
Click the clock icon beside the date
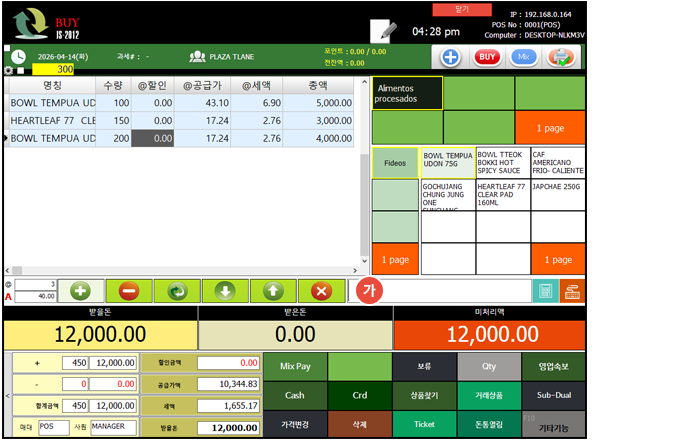click(18, 57)
